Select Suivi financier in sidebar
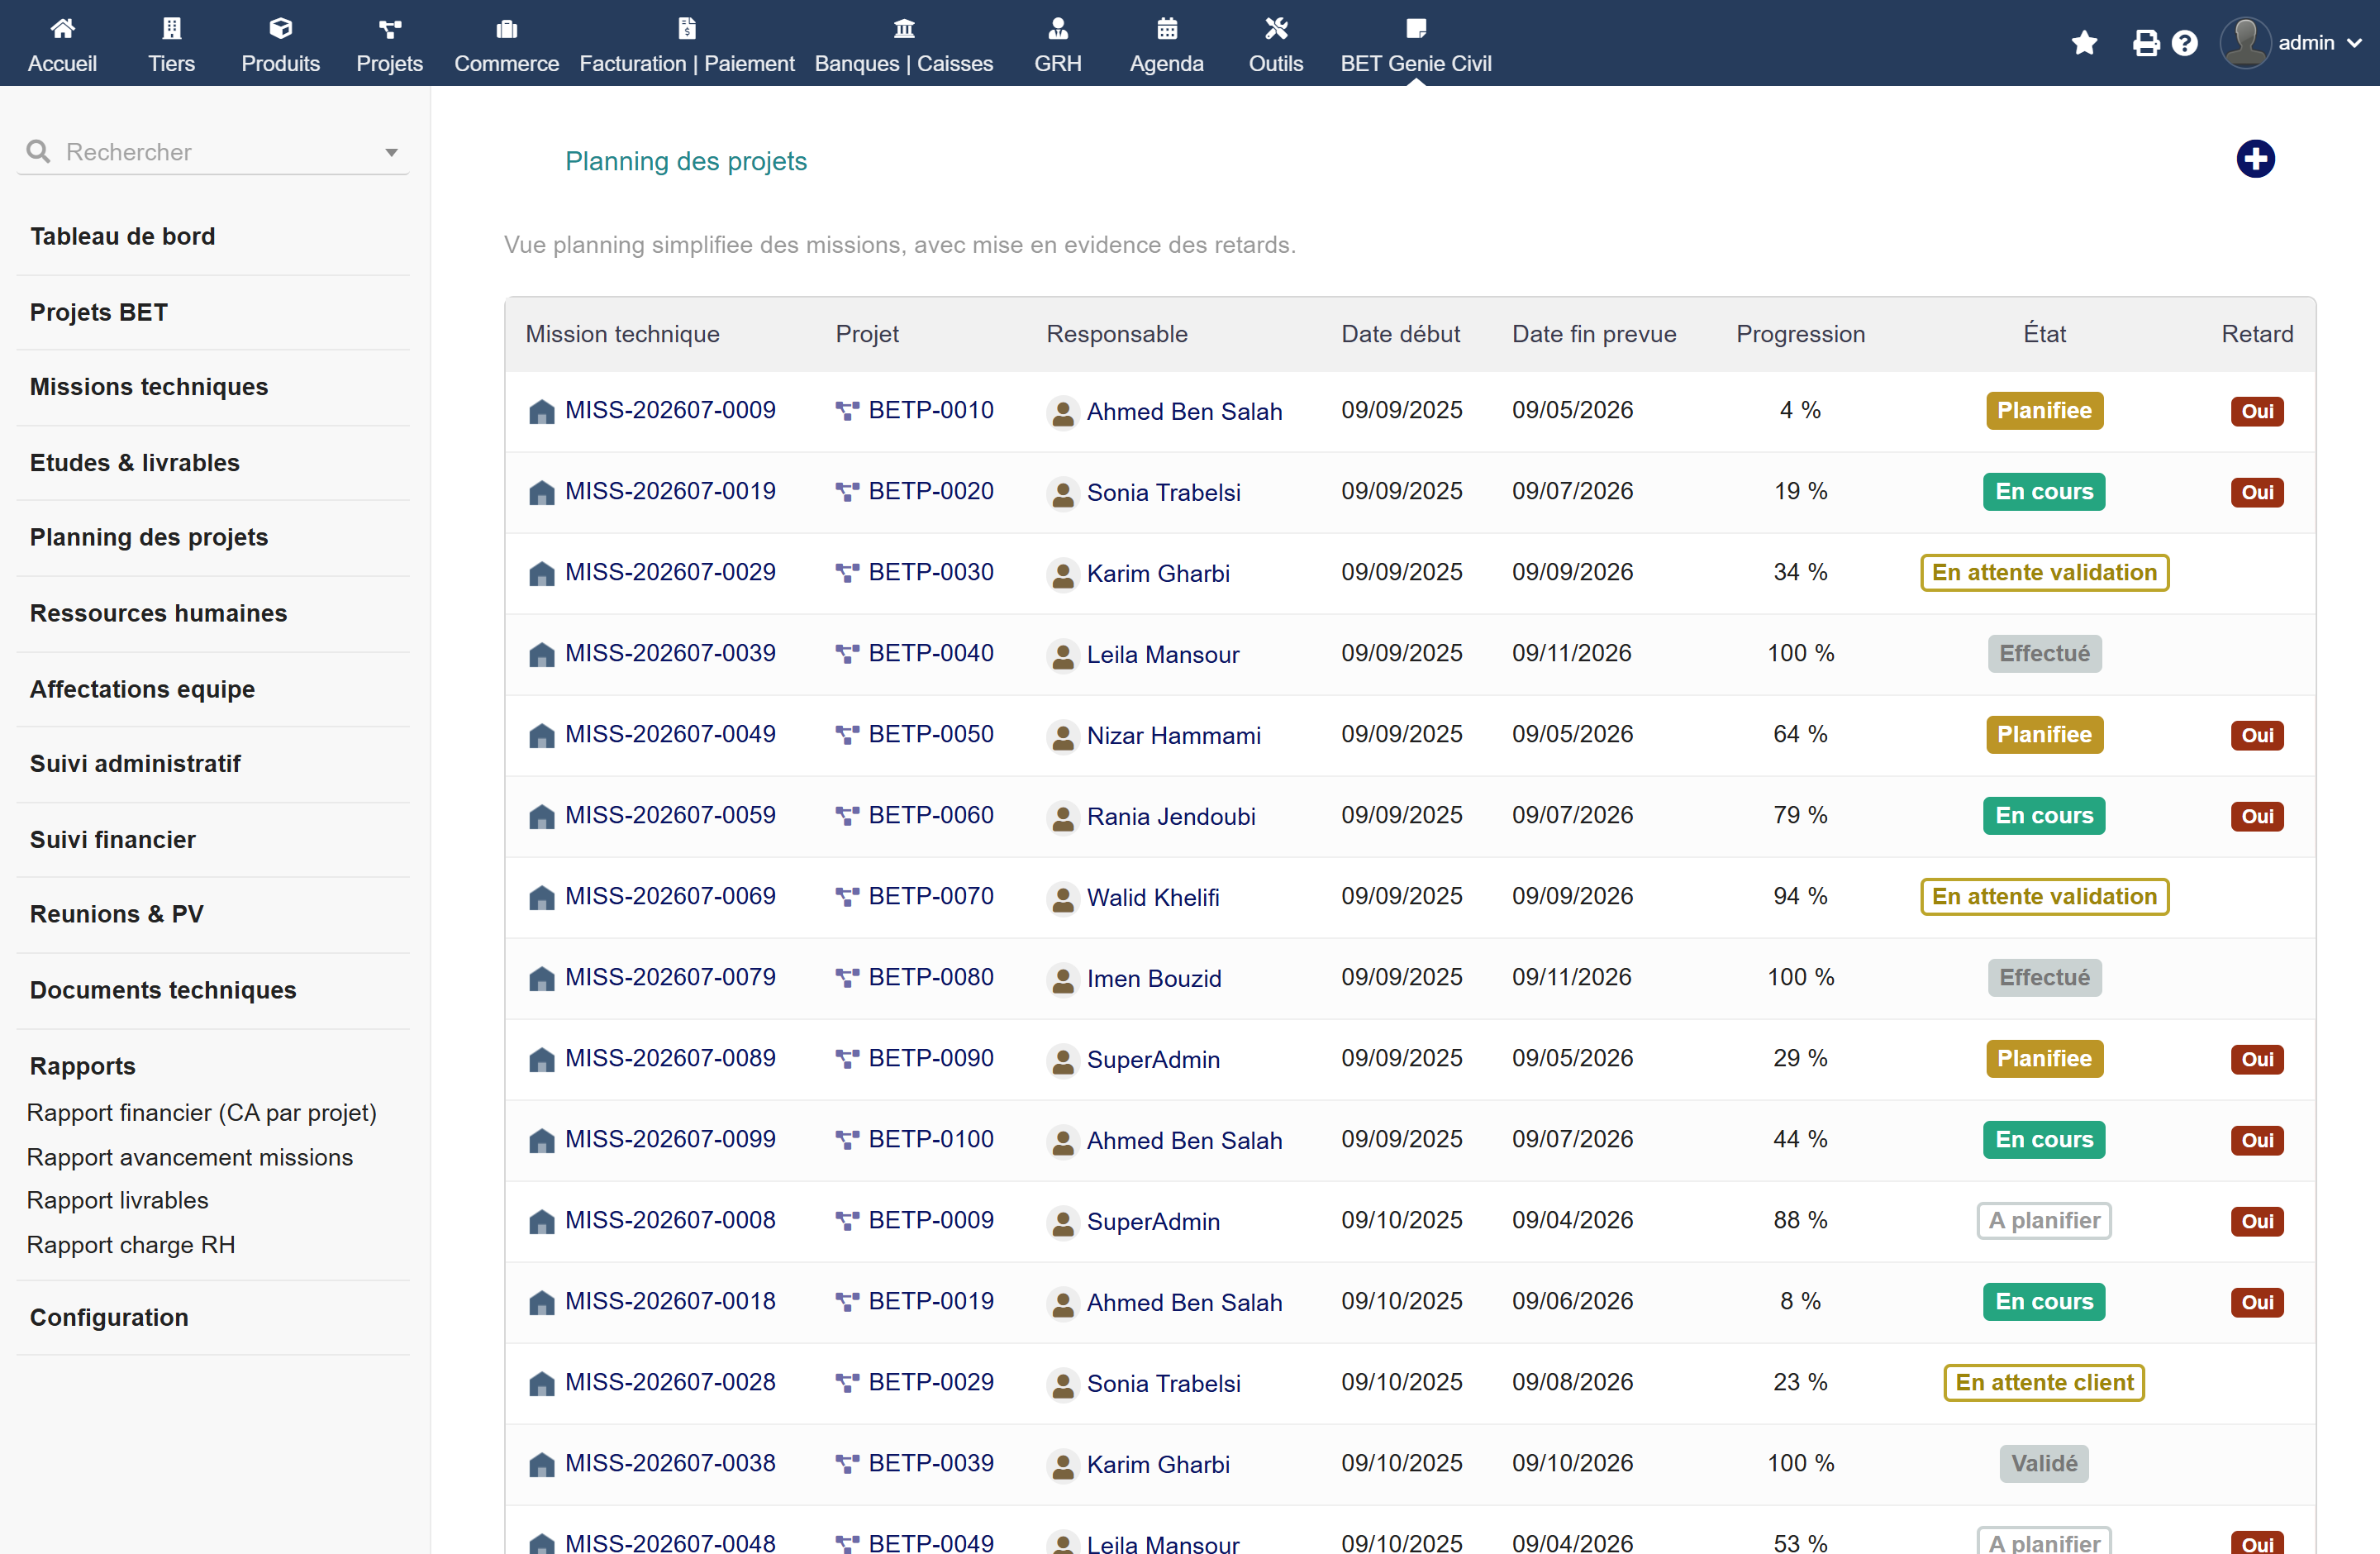The height and width of the screenshot is (1554, 2380). click(113, 840)
